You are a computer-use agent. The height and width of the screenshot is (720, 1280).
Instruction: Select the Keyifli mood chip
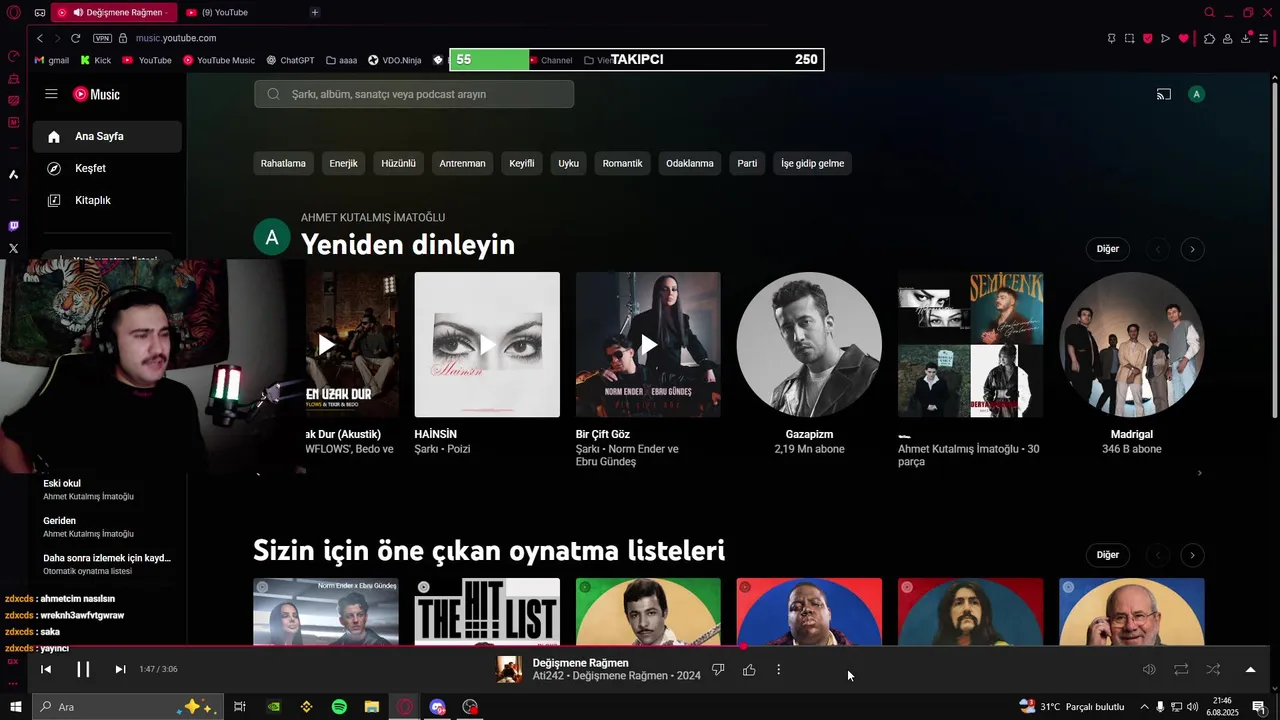[522, 163]
